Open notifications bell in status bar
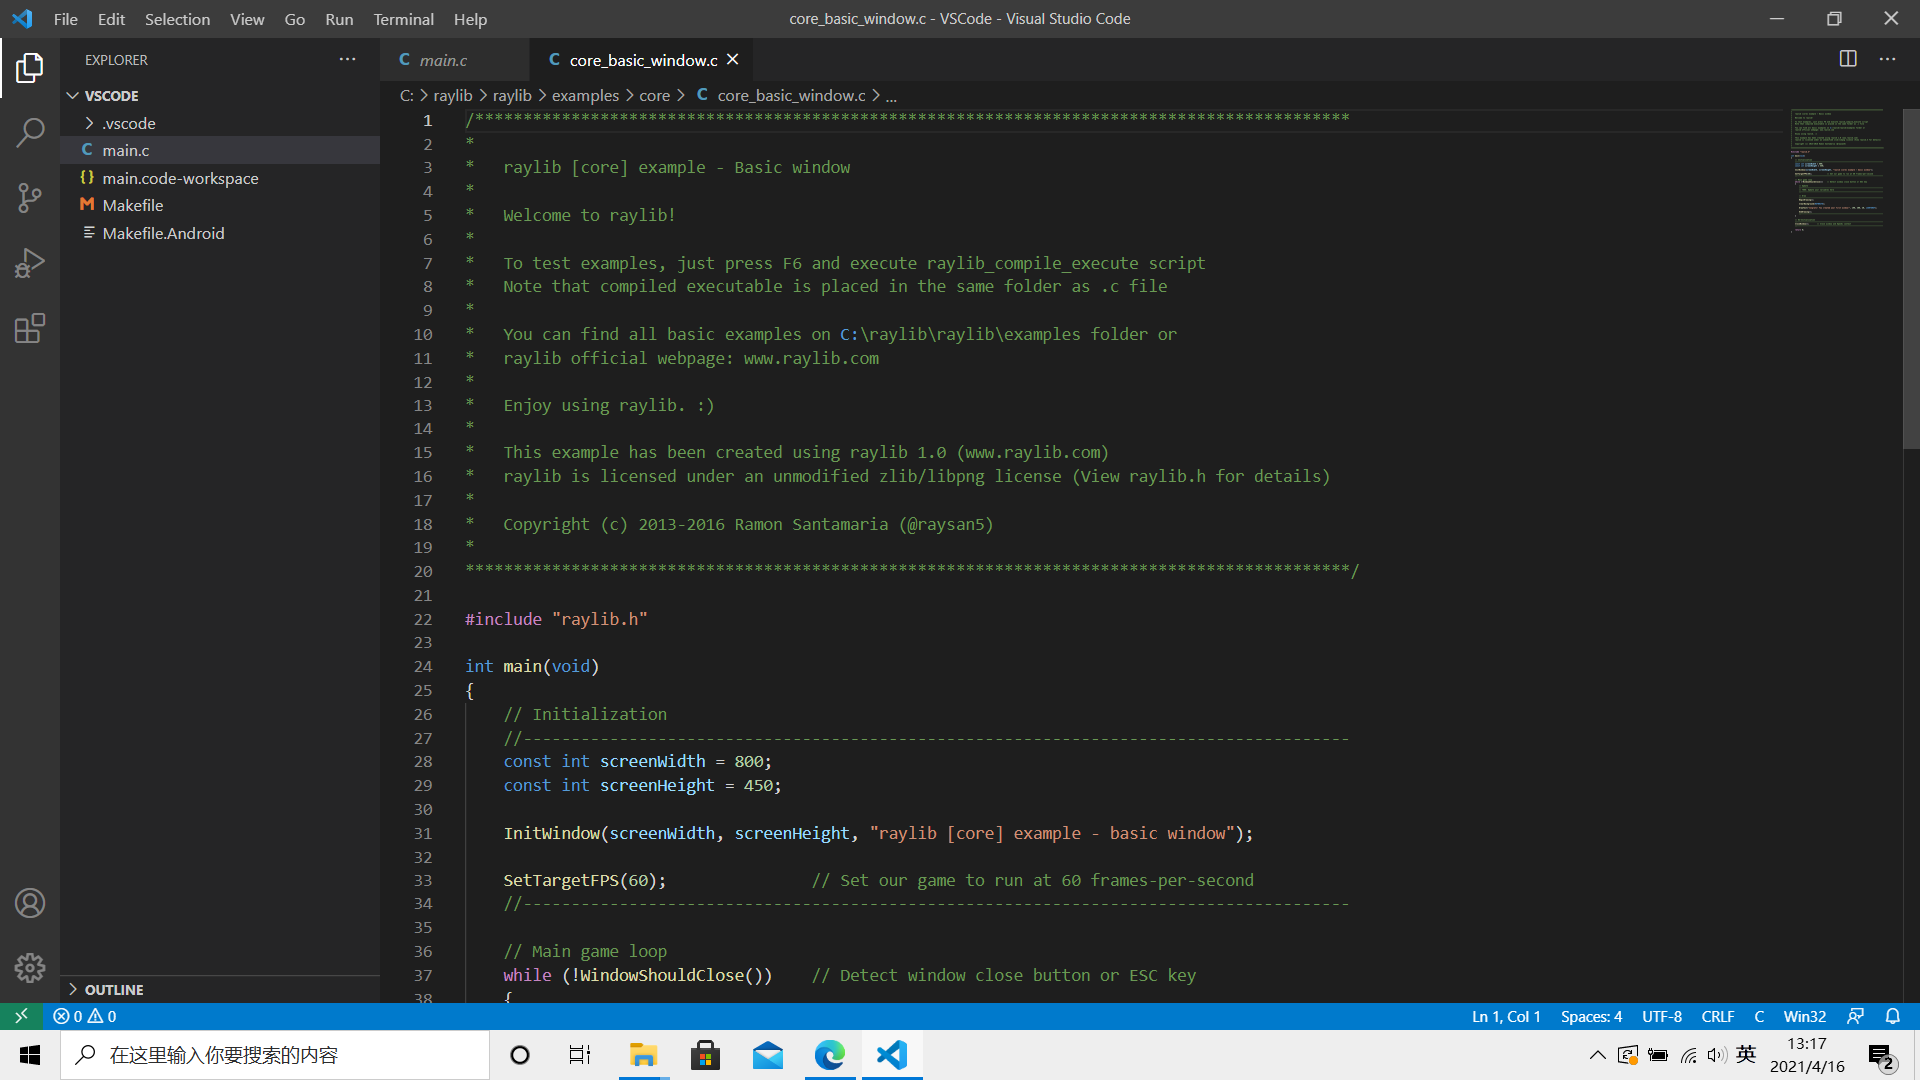 click(x=1892, y=1016)
